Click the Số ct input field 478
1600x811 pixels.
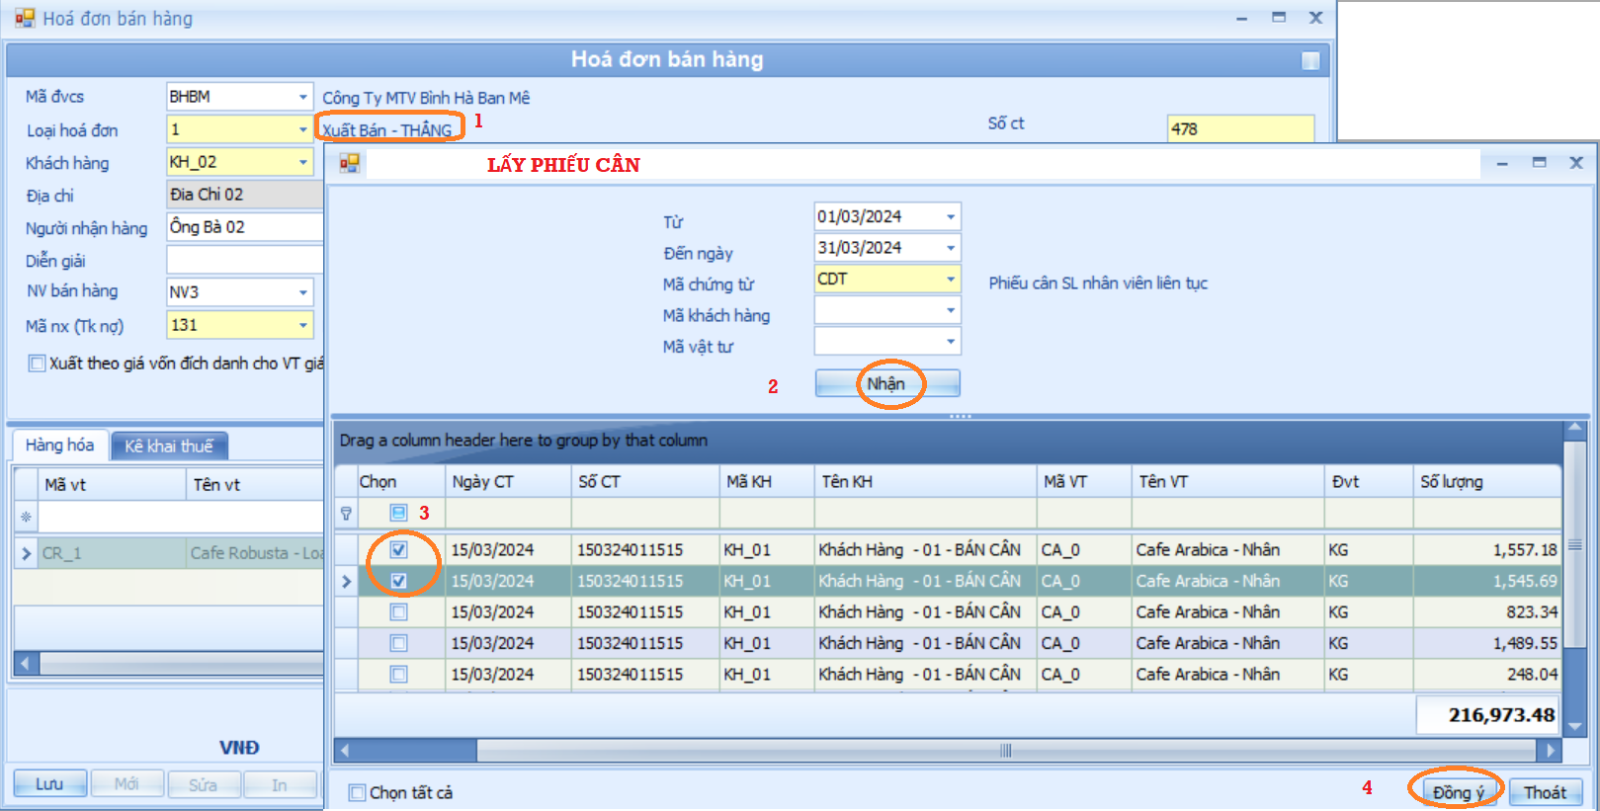1240,129
